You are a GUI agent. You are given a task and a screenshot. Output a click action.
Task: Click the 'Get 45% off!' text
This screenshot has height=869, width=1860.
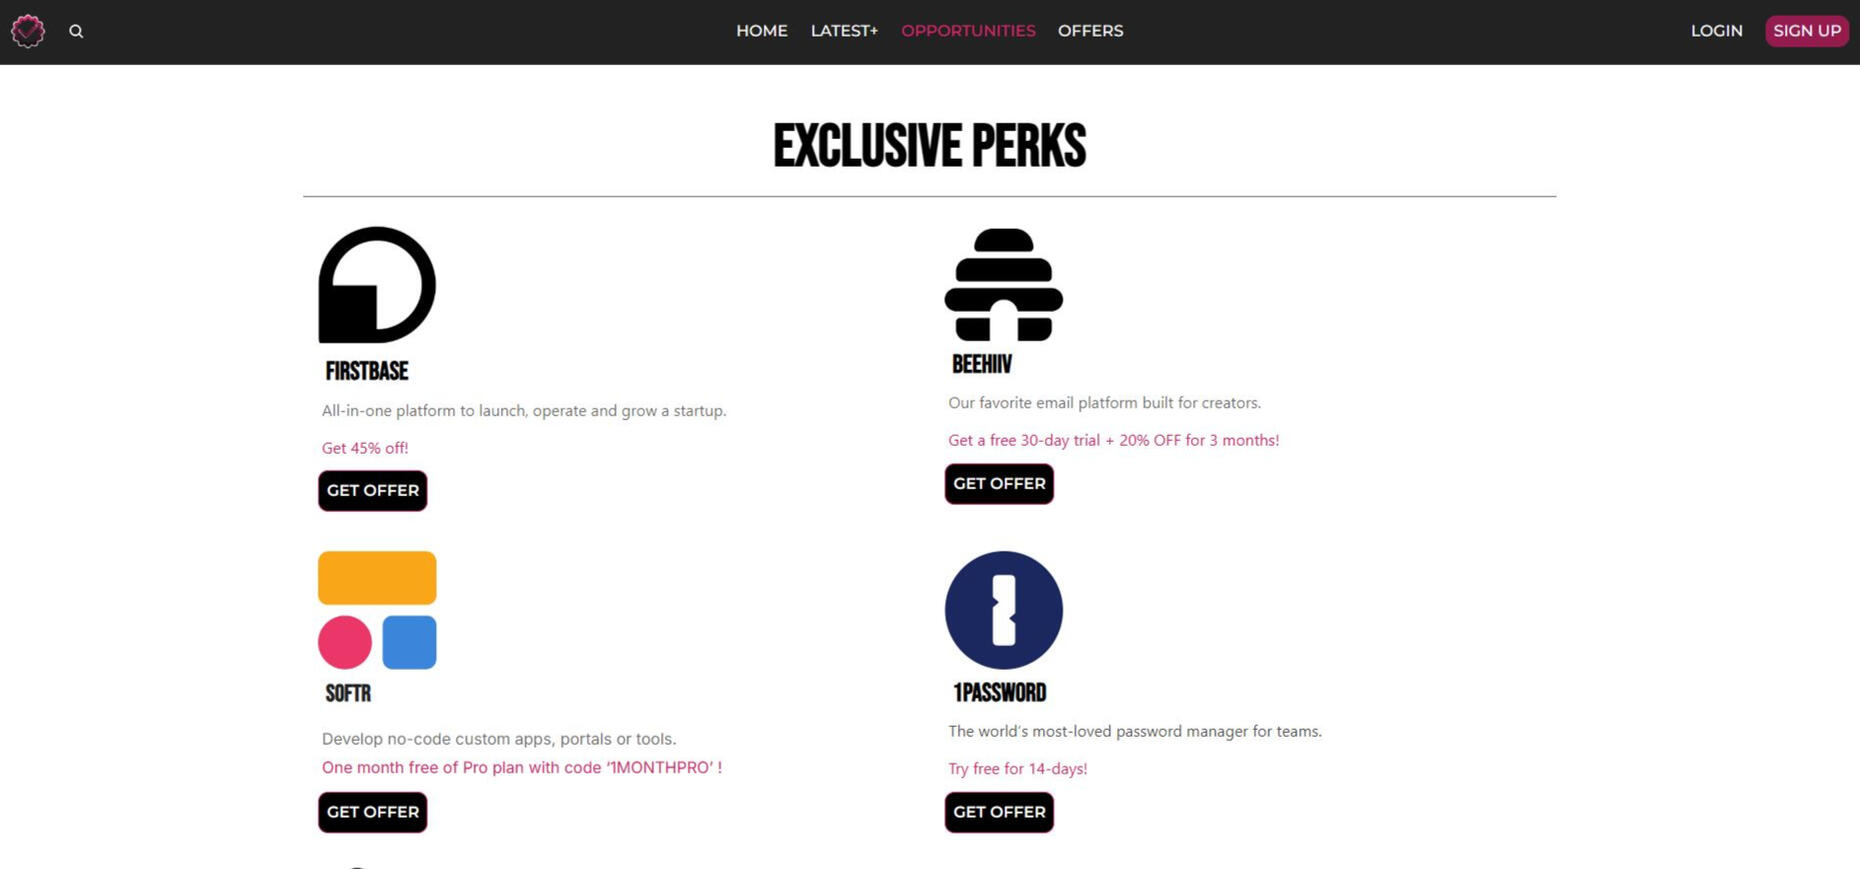pyautogui.click(x=365, y=448)
